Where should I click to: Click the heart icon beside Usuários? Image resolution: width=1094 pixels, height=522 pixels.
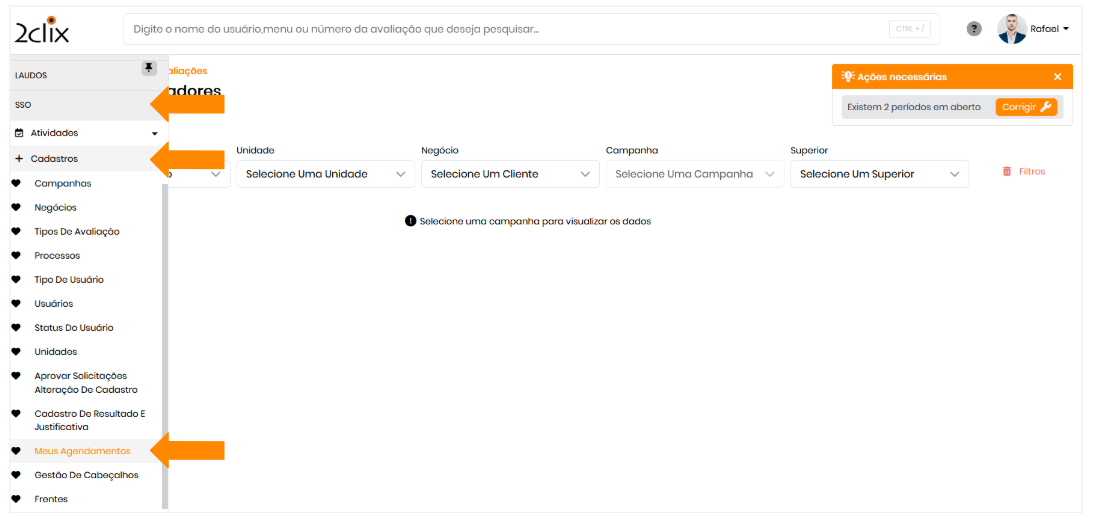pos(16,304)
